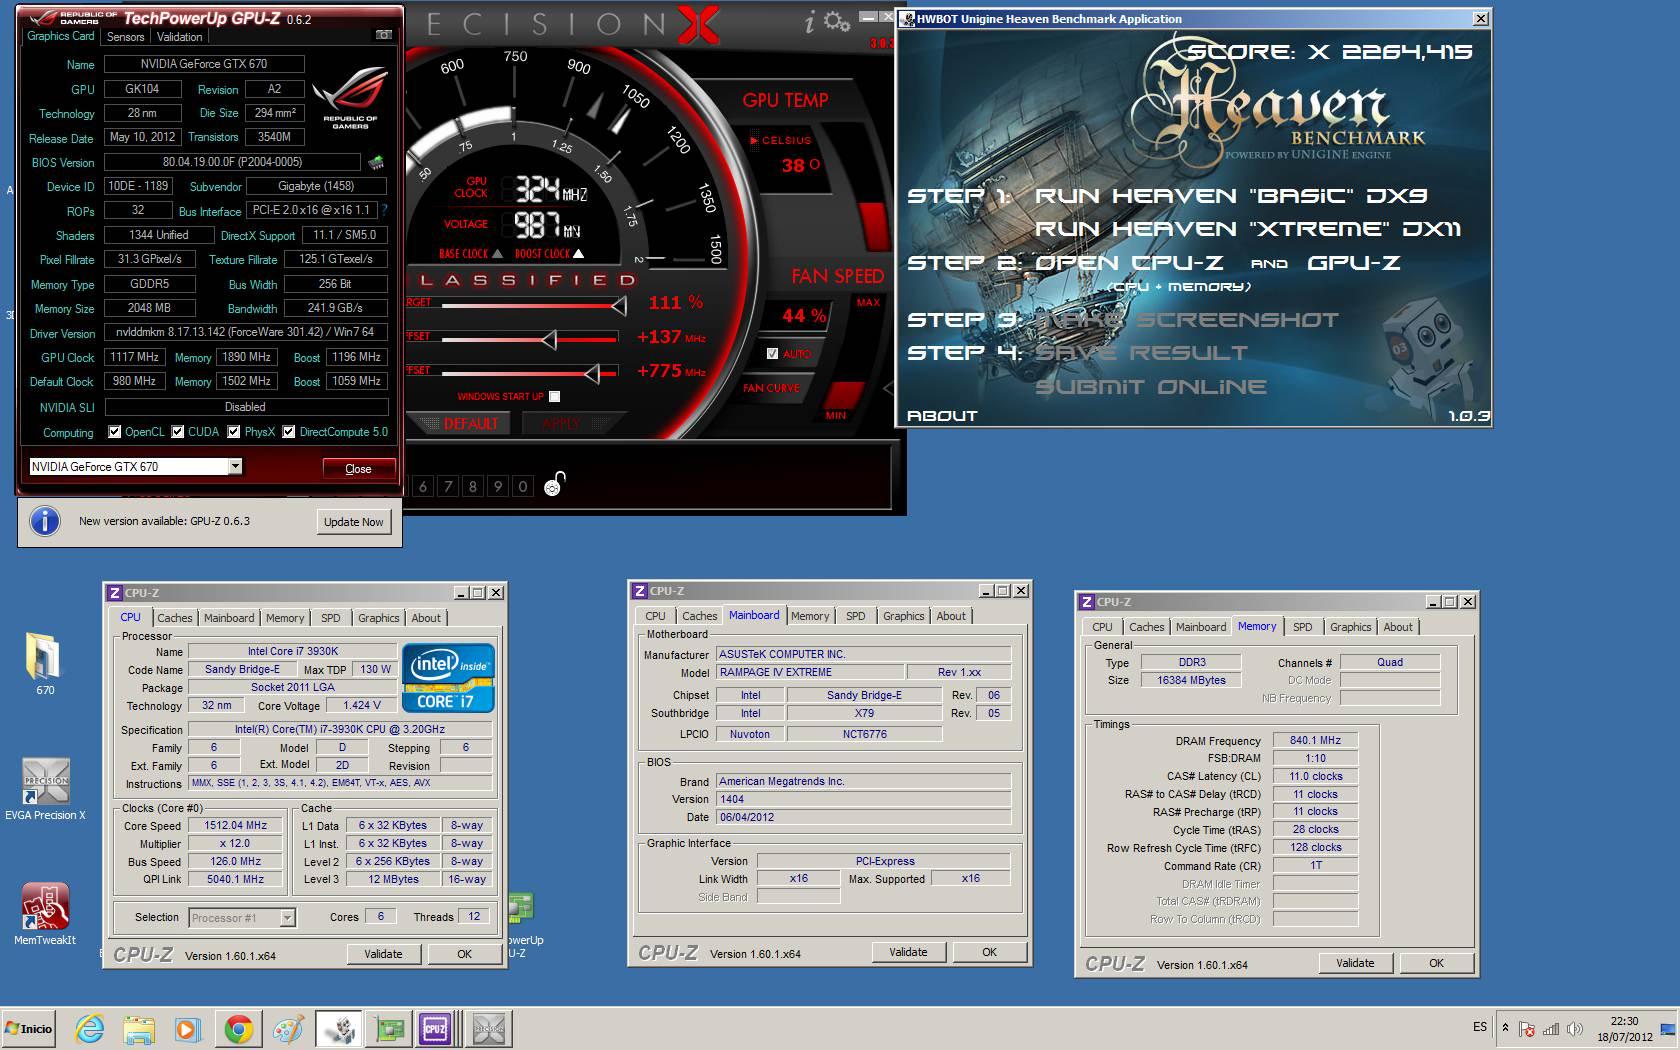Open the Processor #1 selection dropdown
This screenshot has height=1050, width=1680.
(287, 918)
